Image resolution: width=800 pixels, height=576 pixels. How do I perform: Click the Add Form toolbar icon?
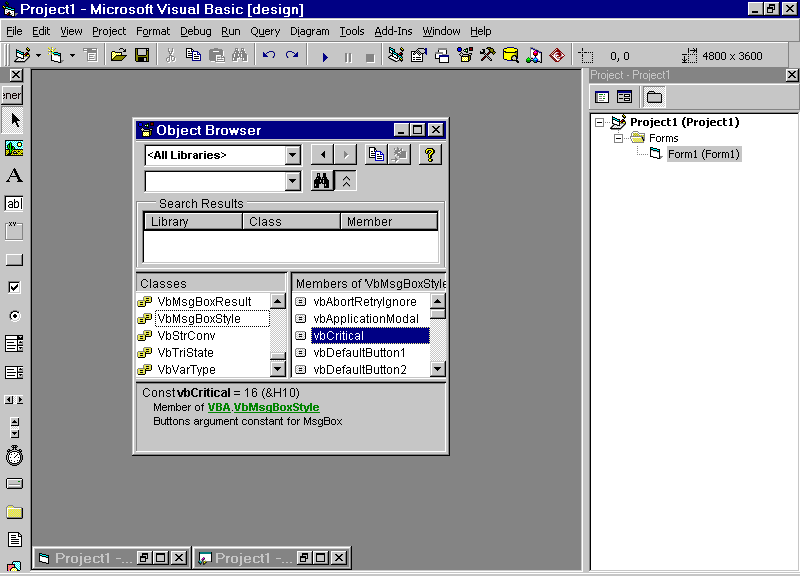(x=55, y=55)
